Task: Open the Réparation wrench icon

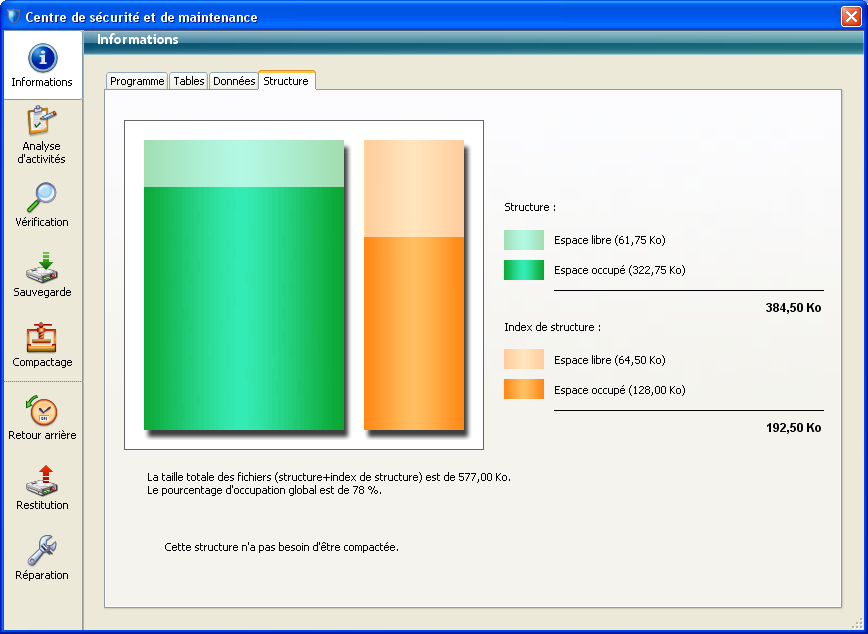Action: coord(42,550)
